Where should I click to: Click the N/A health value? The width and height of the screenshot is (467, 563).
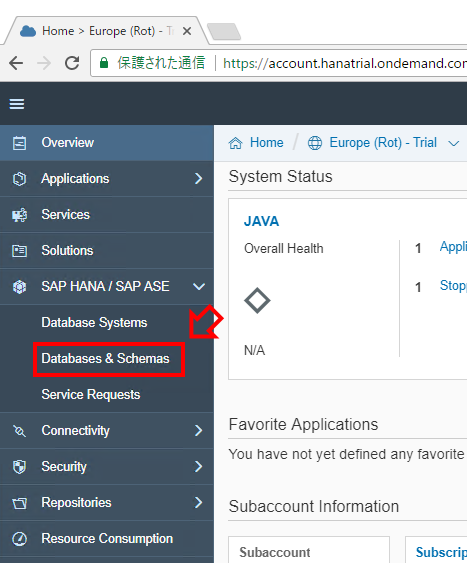pos(254,350)
